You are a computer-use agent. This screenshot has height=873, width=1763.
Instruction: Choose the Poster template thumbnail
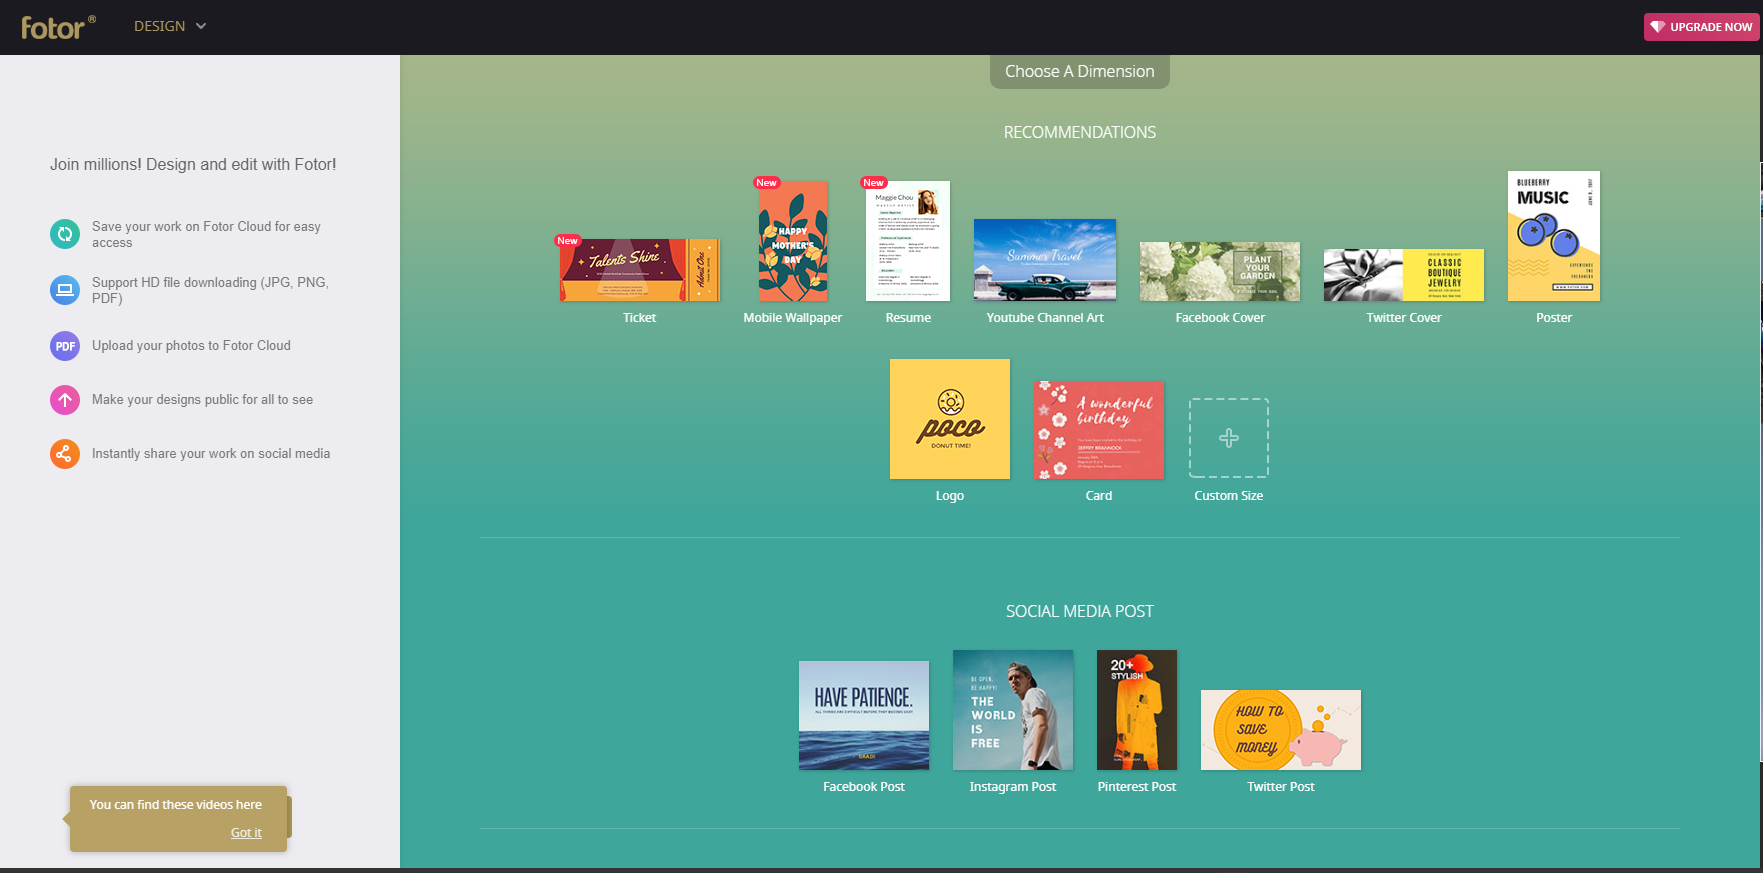(1553, 236)
